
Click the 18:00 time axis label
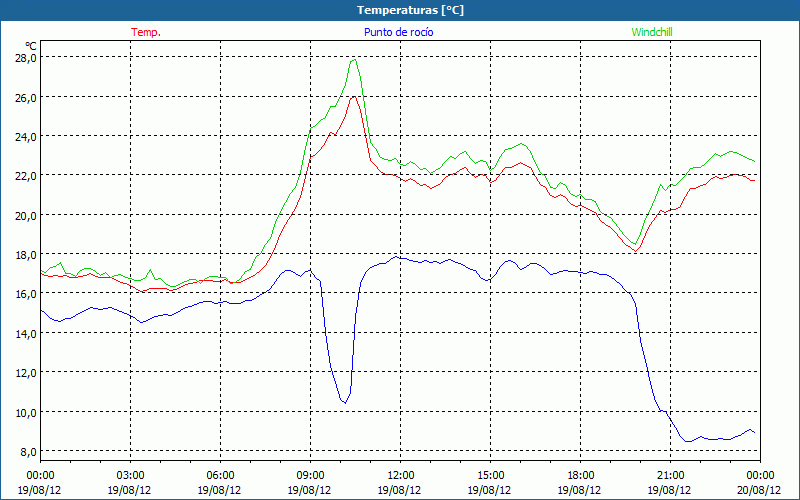point(580,476)
